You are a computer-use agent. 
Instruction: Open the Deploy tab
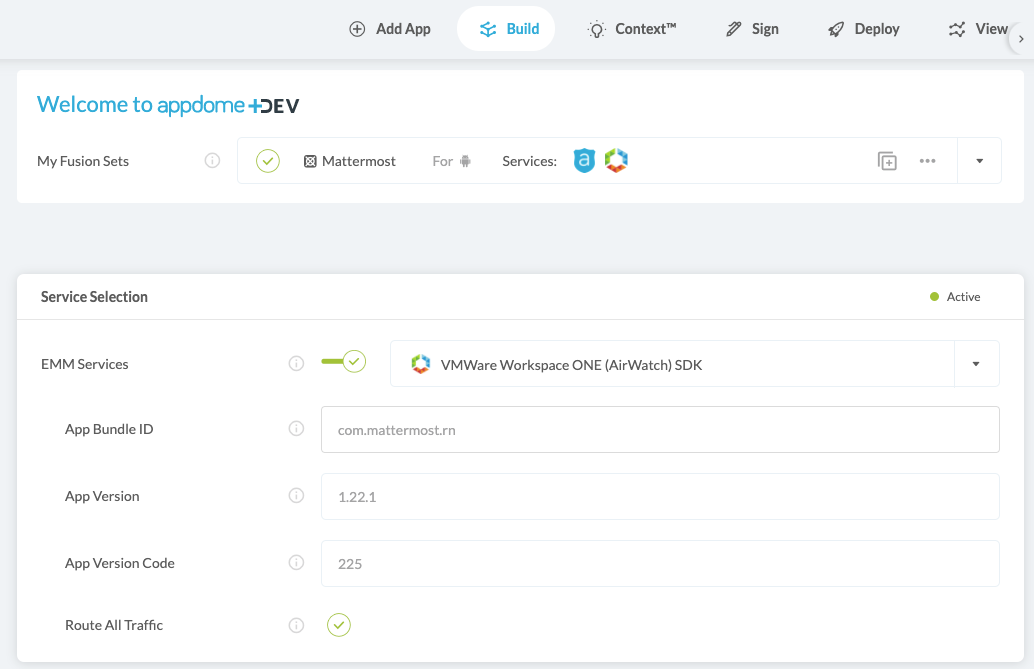coord(864,29)
